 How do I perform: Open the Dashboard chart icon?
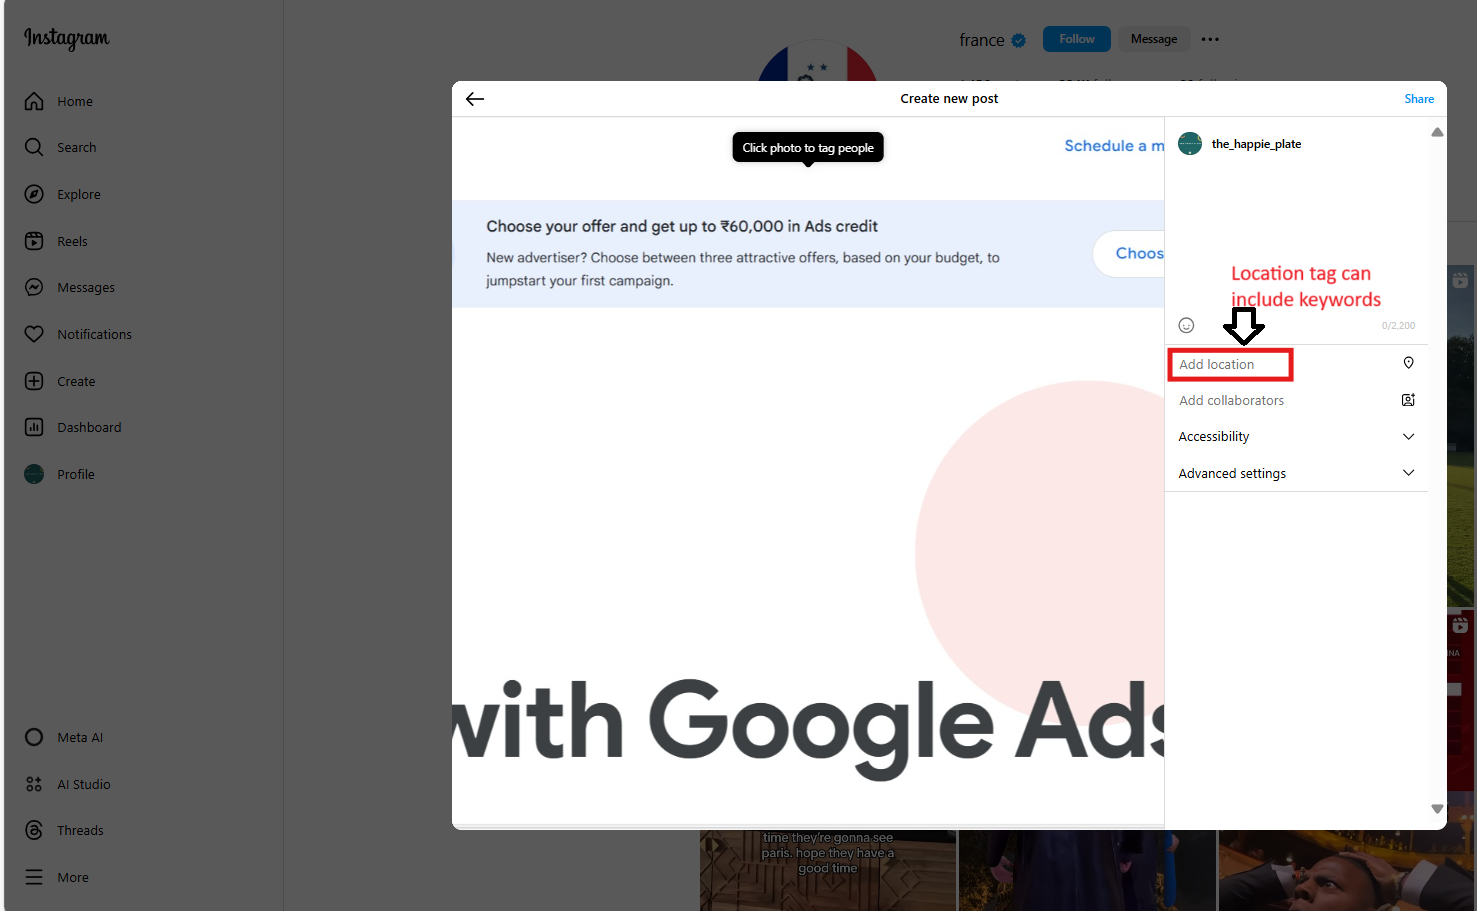pos(34,427)
